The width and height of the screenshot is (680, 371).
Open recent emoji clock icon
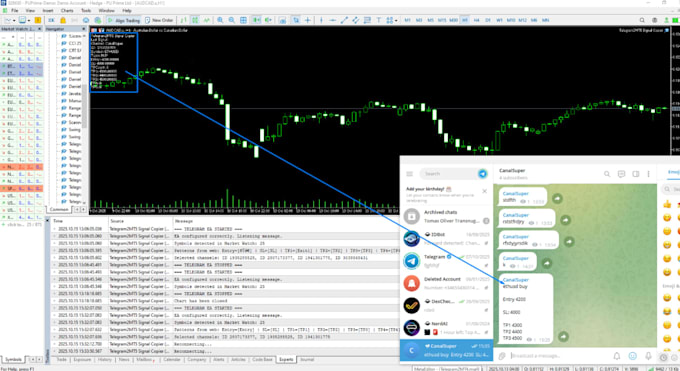click(663, 358)
